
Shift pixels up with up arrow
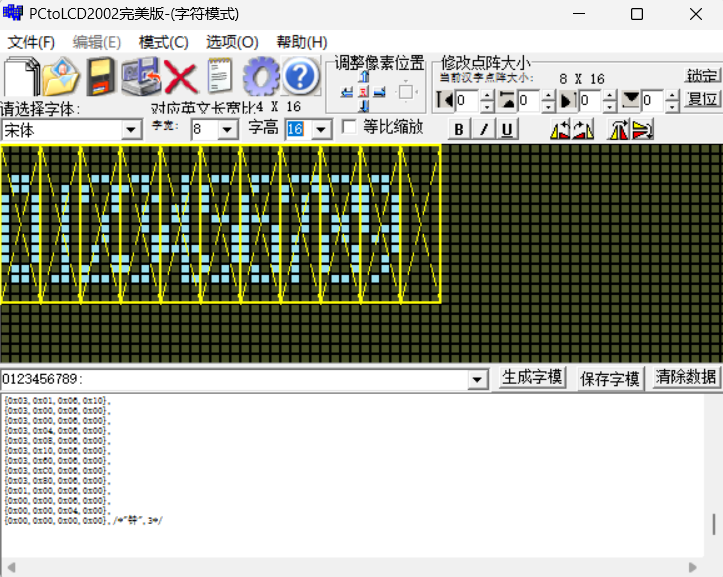coord(364,77)
